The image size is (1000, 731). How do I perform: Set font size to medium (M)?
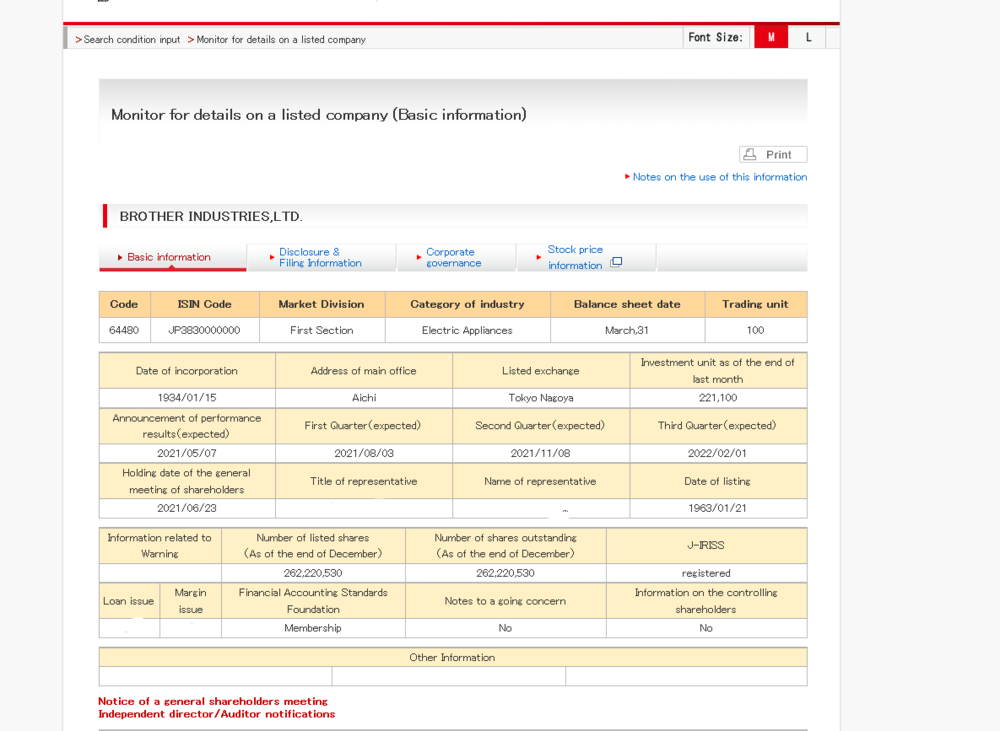[771, 37]
